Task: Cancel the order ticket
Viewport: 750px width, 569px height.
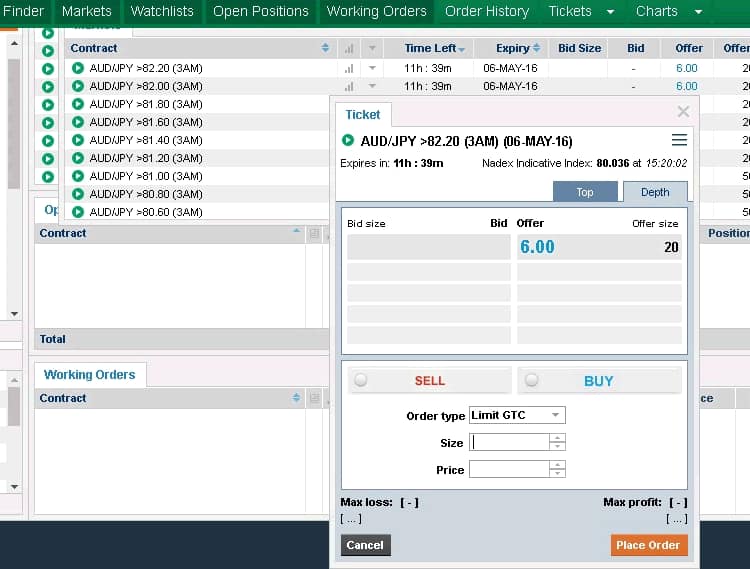Action: coord(365,545)
